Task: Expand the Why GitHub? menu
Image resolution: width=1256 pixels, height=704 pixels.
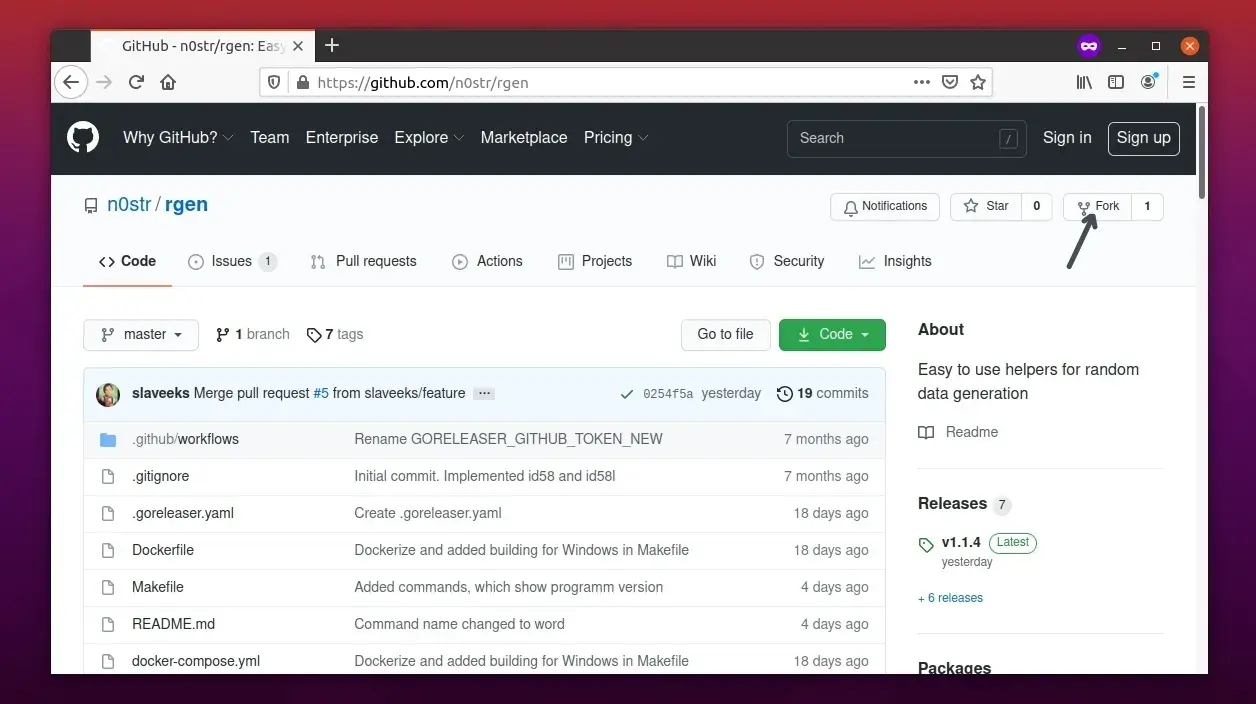Action: (178, 138)
